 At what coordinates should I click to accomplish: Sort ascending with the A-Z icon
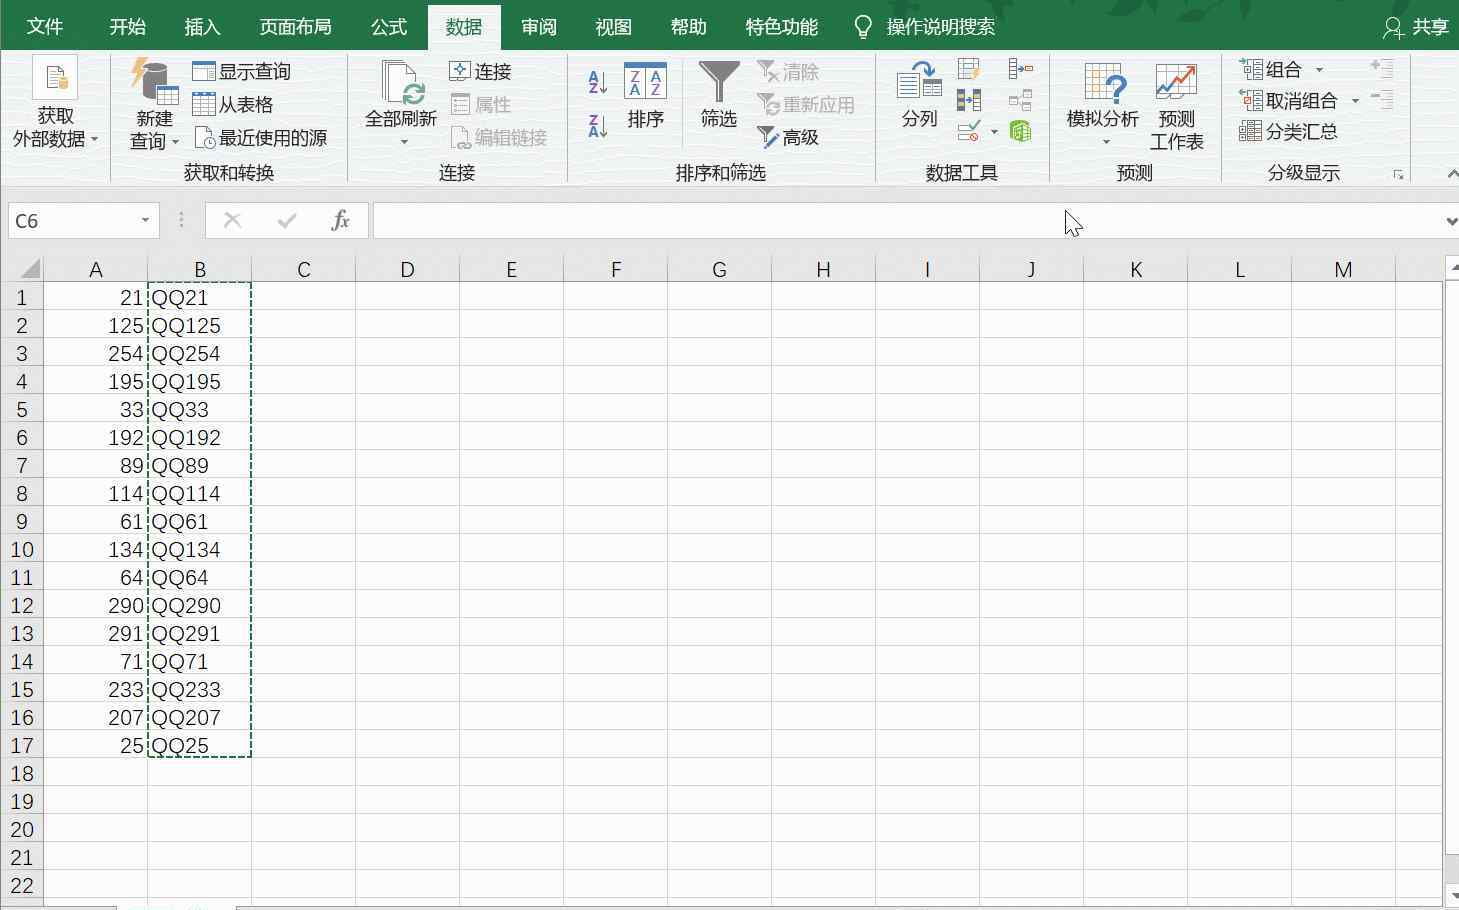click(598, 82)
